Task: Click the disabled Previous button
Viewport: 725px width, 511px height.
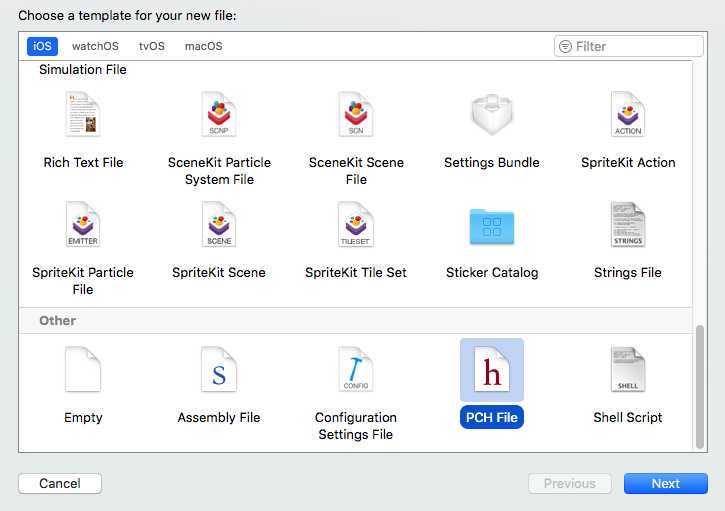Action: tap(570, 483)
